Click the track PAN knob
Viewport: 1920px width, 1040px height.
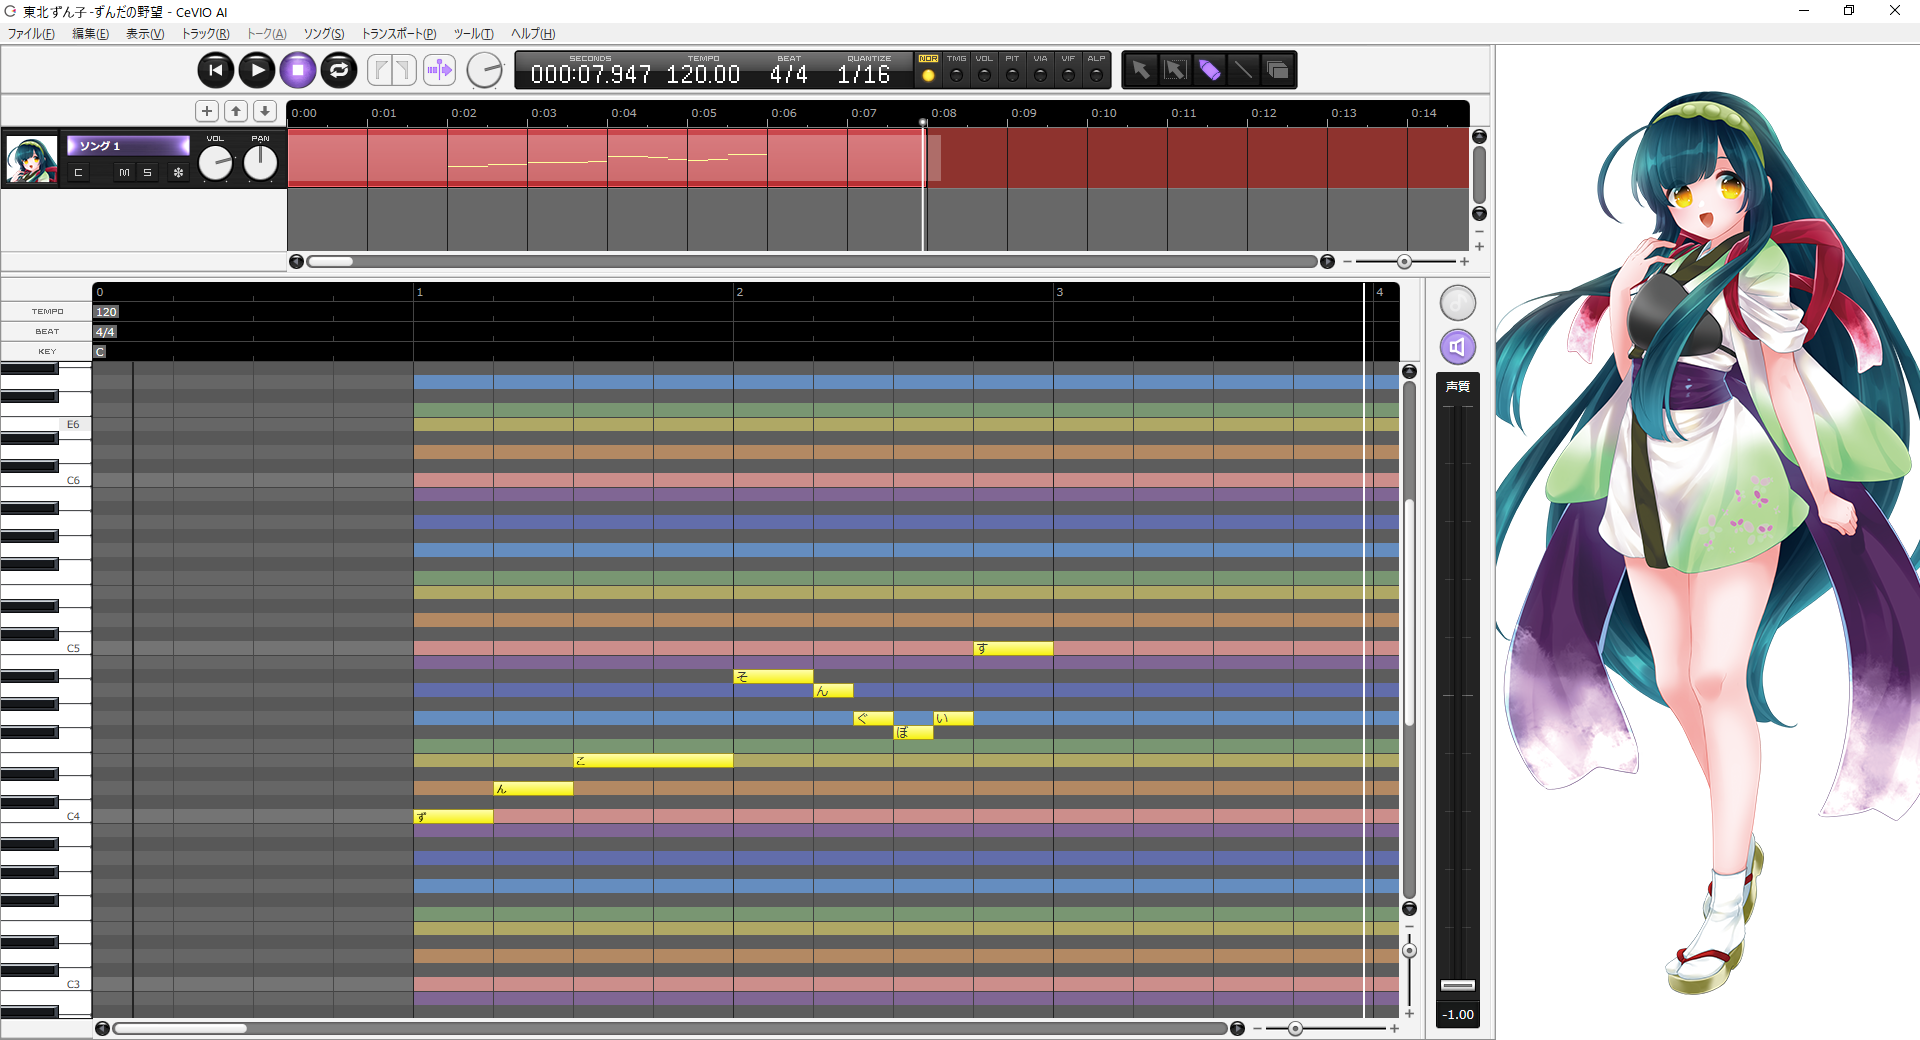[260, 163]
